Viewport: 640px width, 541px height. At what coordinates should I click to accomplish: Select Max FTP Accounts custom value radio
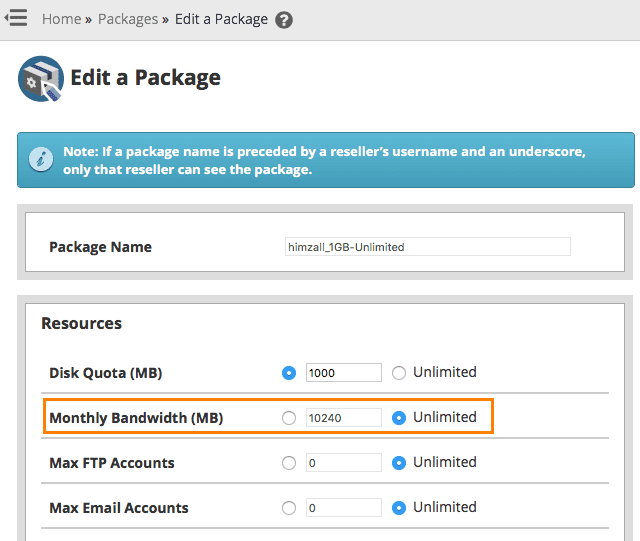pos(289,463)
